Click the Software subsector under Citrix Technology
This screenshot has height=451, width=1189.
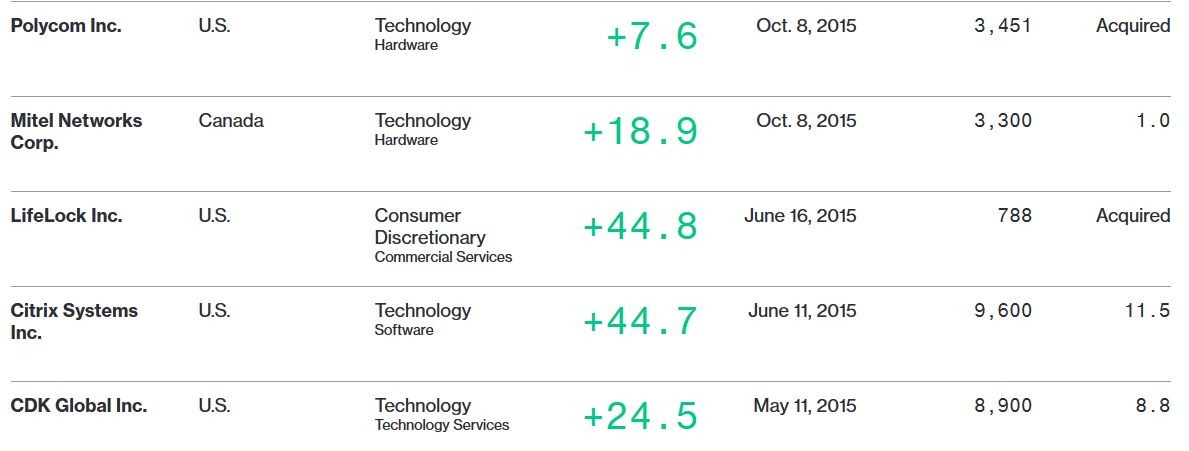click(x=404, y=330)
